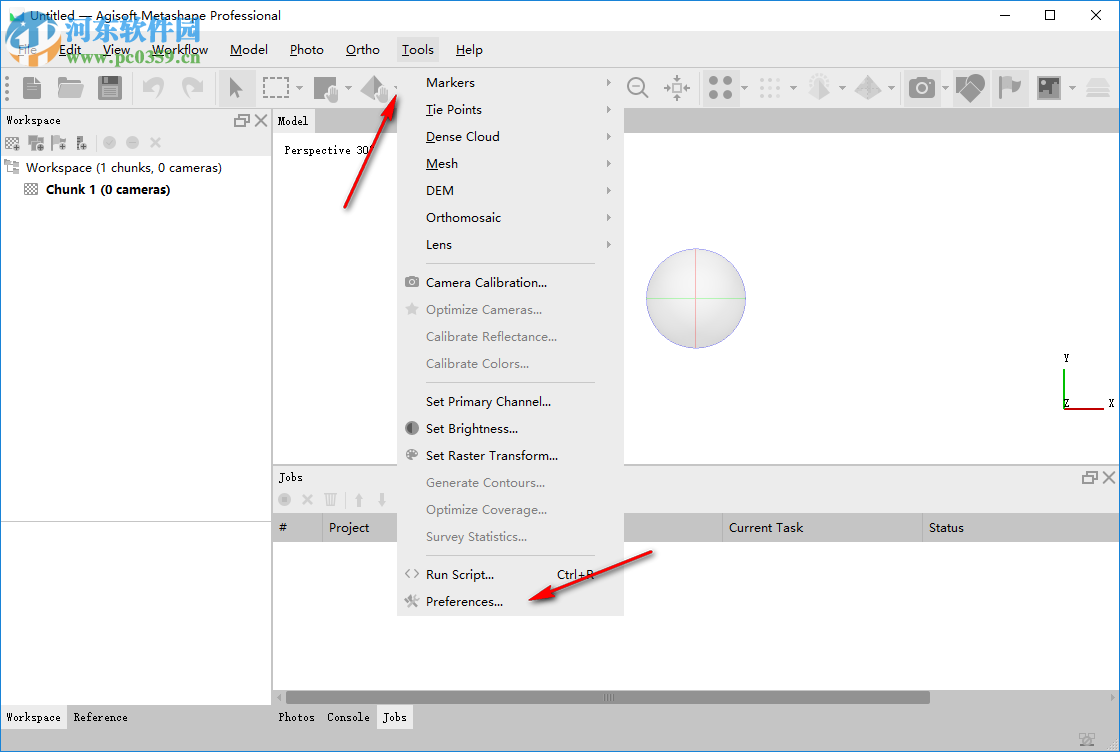Viewport: 1120px width, 752px height.
Task: Capture a screenshot with the camera icon
Action: pyautogui.click(x=921, y=88)
